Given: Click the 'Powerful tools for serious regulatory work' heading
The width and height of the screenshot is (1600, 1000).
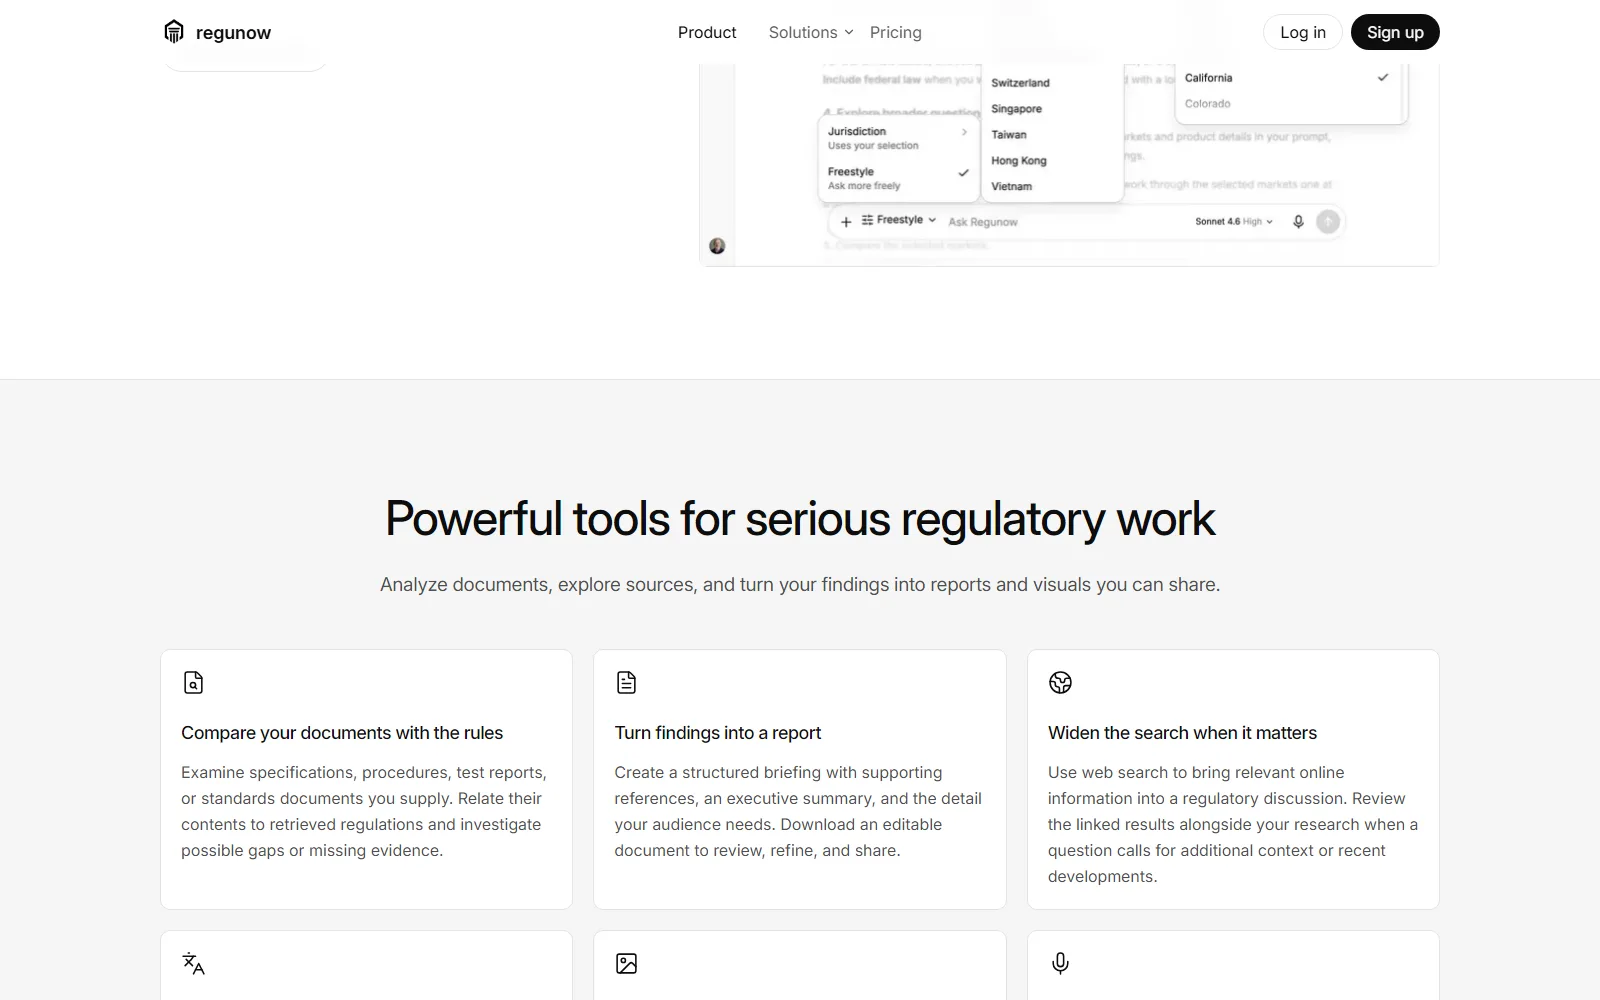Looking at the screenshot, I should point(800,519).
